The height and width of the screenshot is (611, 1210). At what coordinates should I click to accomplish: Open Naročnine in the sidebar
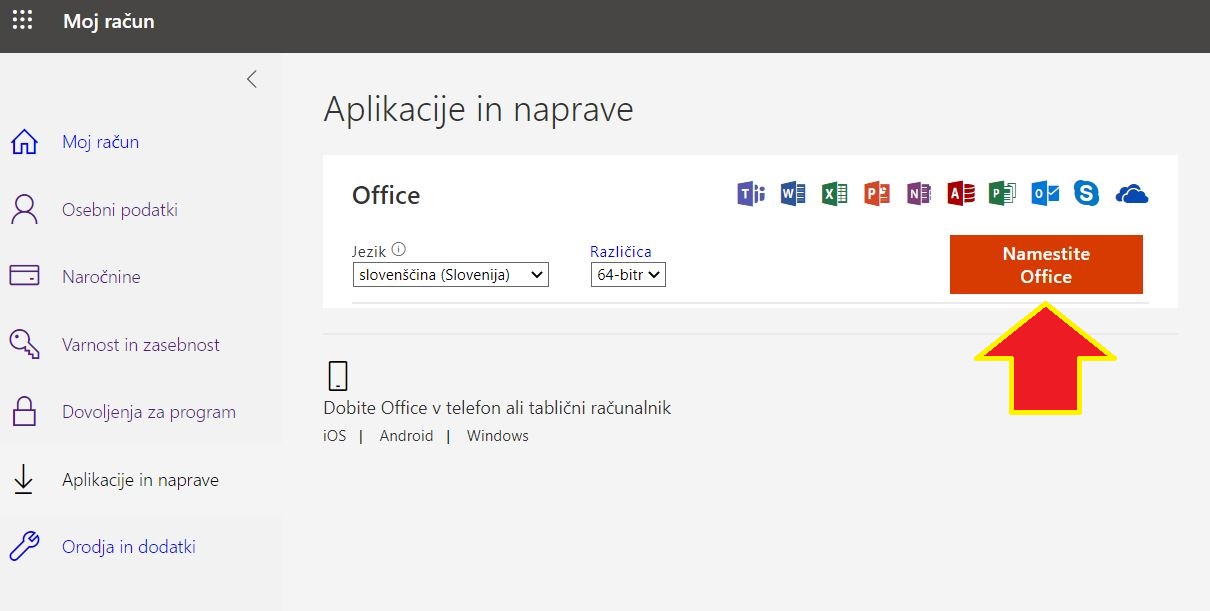101,277
